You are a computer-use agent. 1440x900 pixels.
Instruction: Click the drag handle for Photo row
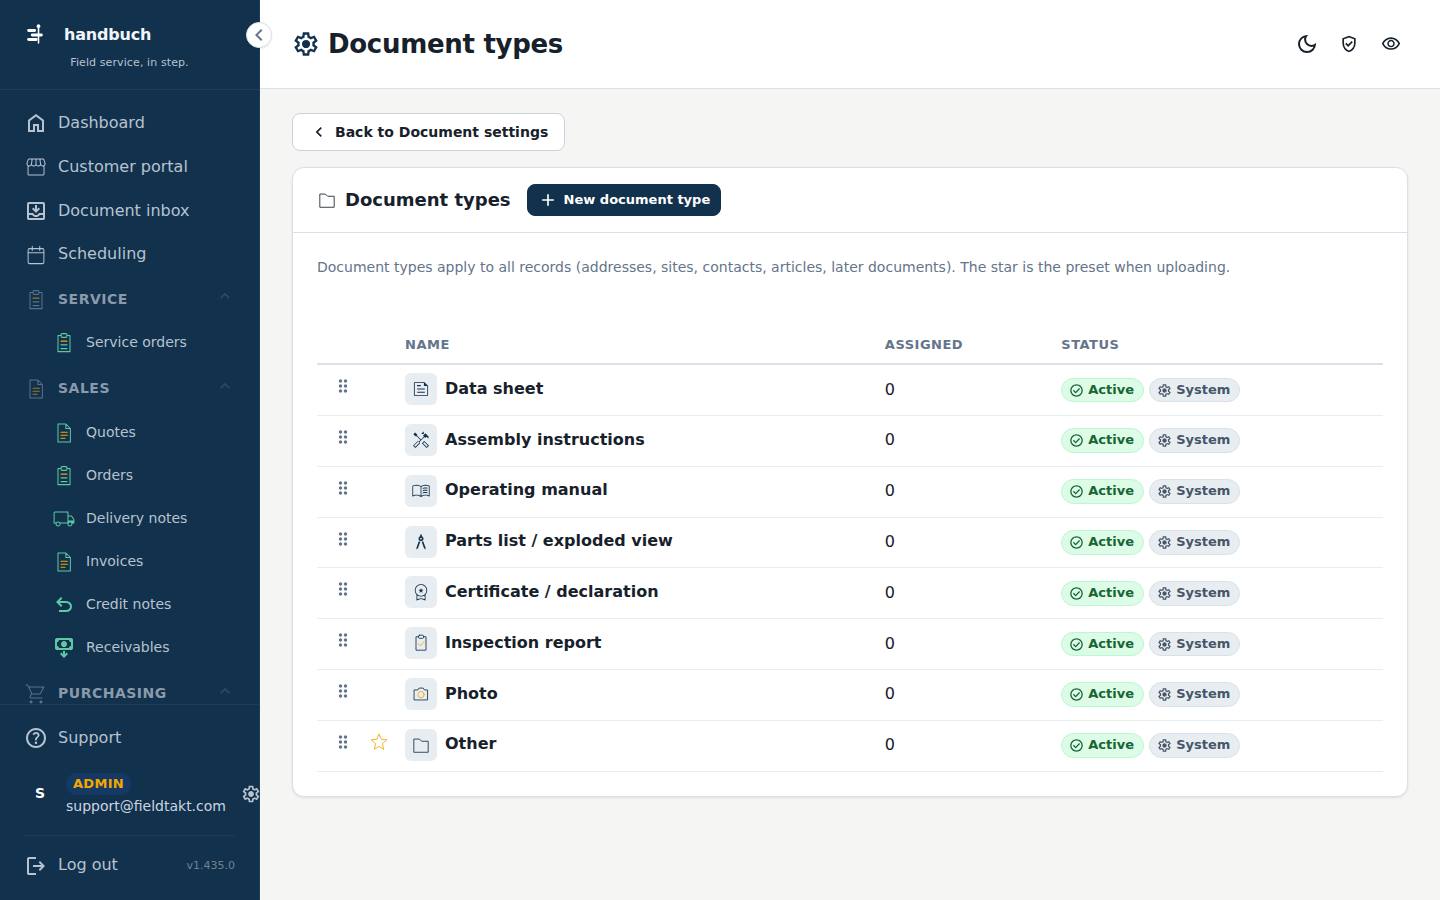[x=343, y=691]
